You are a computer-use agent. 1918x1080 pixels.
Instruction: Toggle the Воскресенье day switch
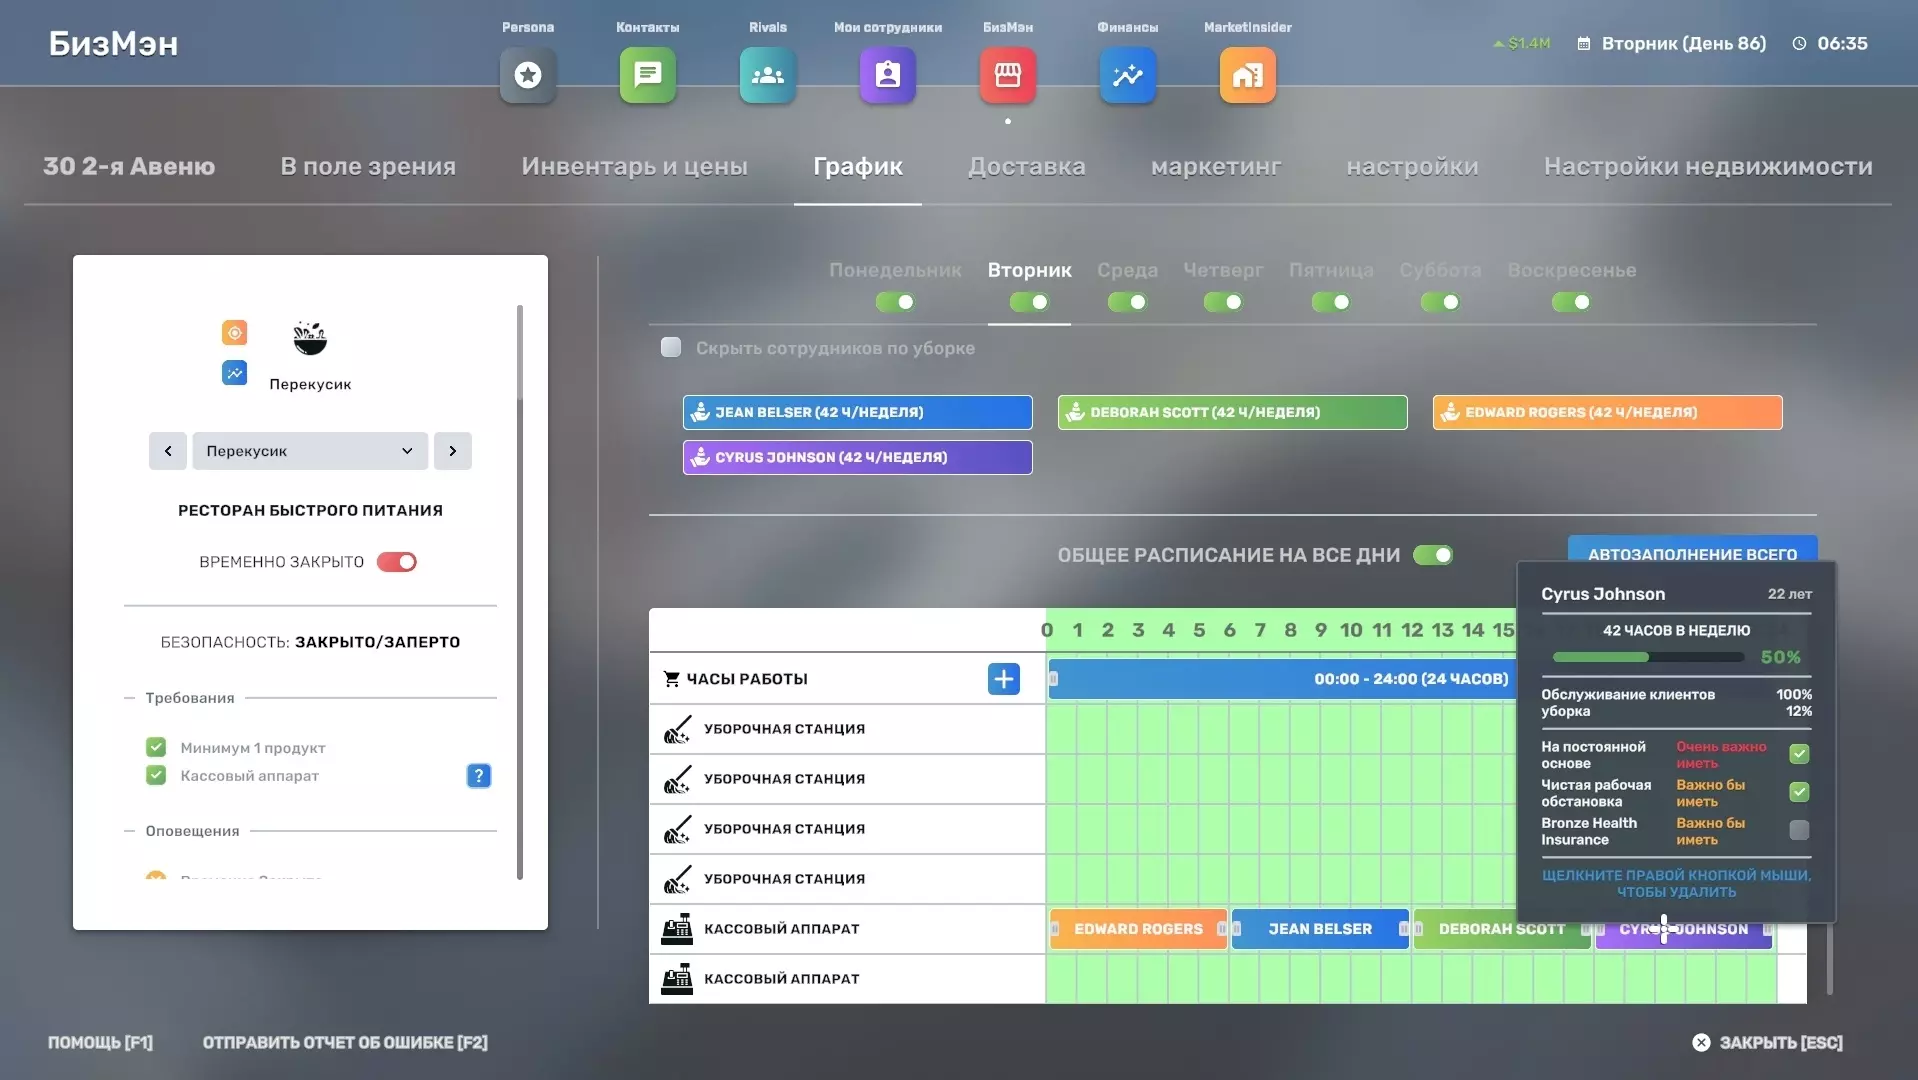1571,302
